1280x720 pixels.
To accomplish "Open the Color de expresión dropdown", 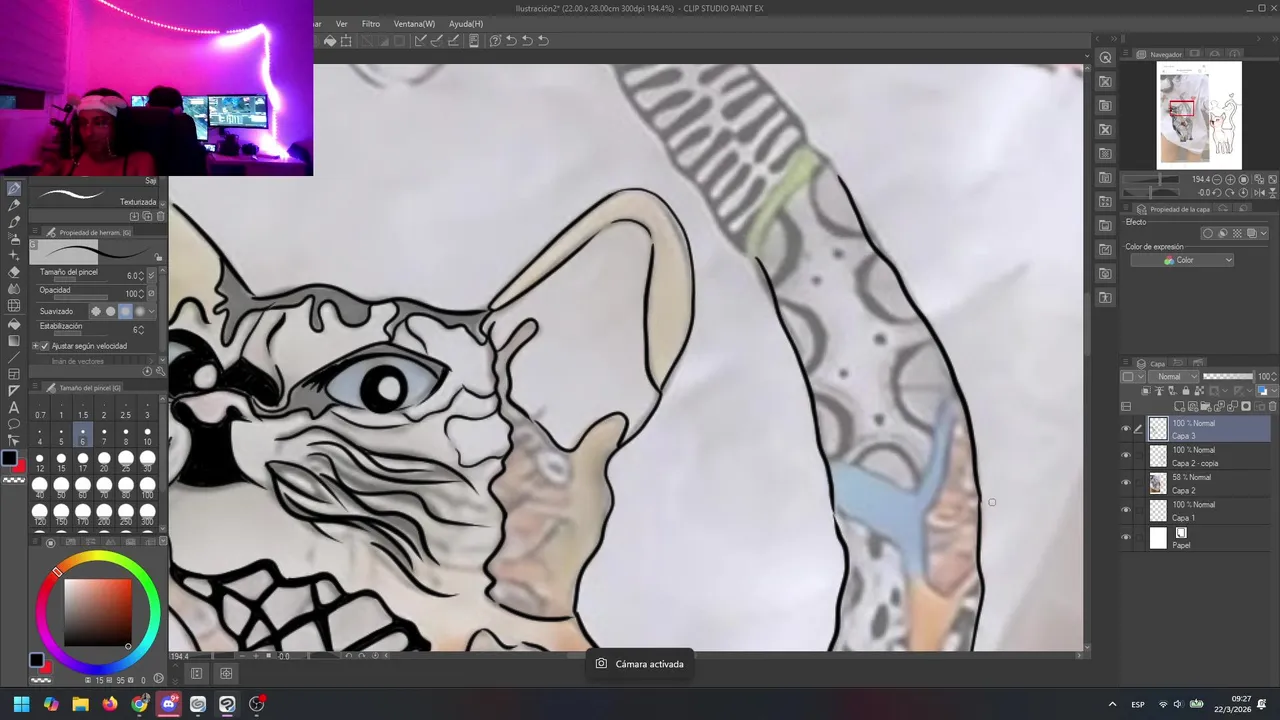I will 1182,260.
